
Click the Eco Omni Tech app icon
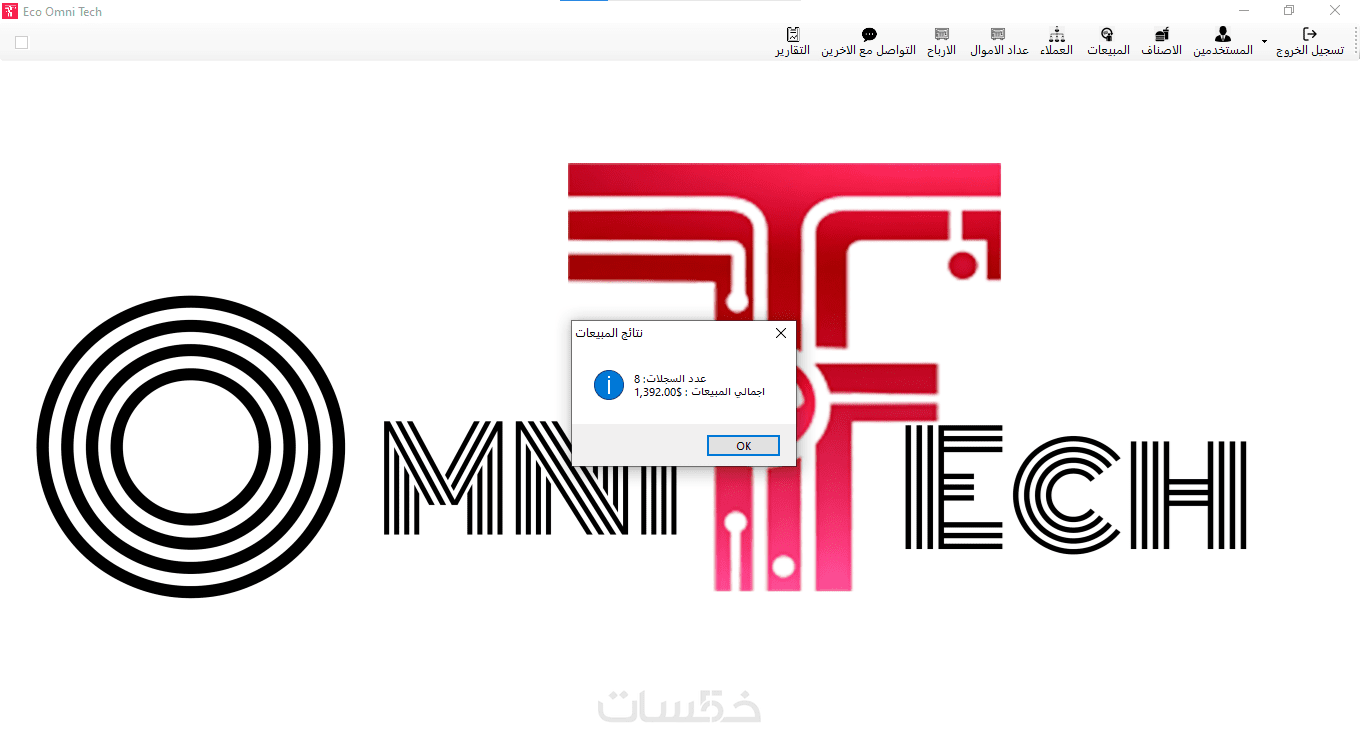click(11, 11)
